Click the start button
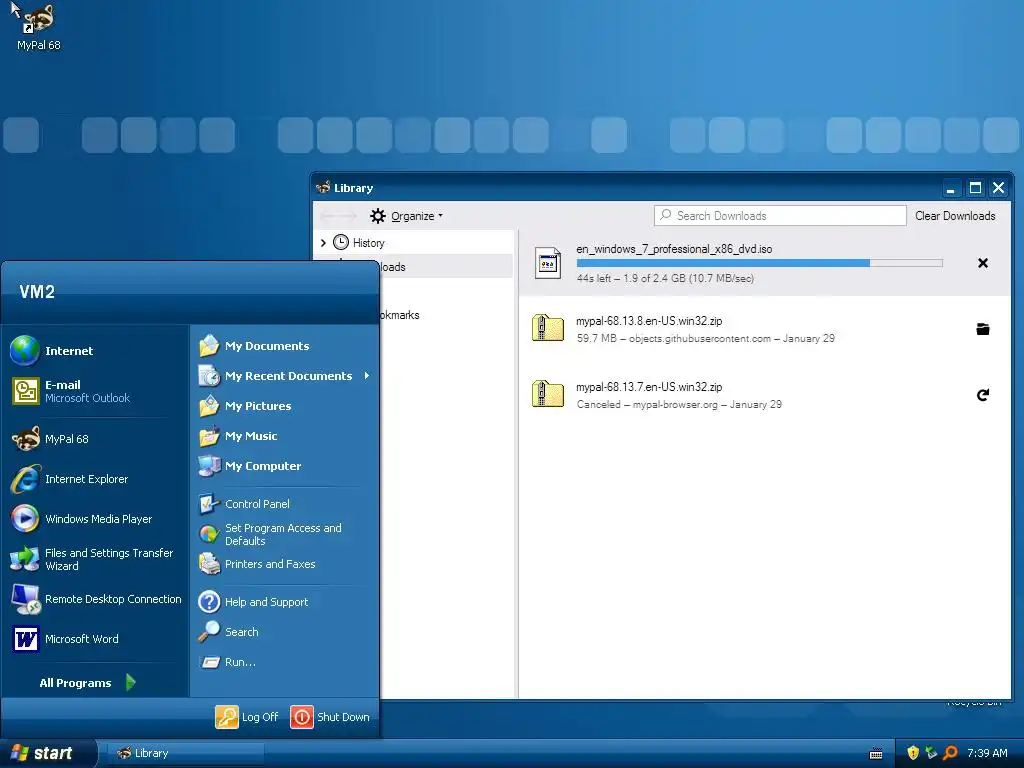 coord(47,753)
